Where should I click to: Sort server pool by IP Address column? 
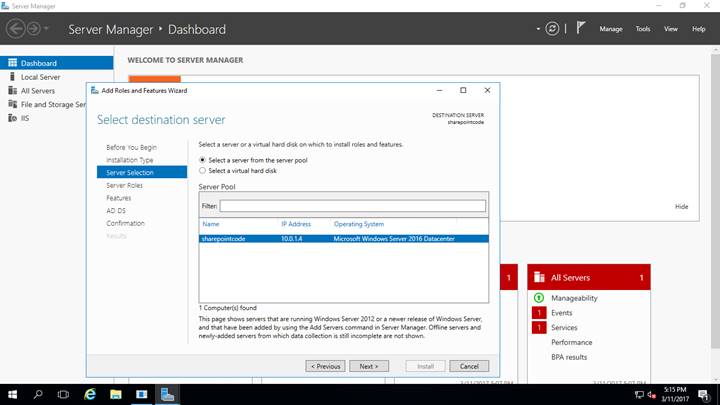coord(296,224)
